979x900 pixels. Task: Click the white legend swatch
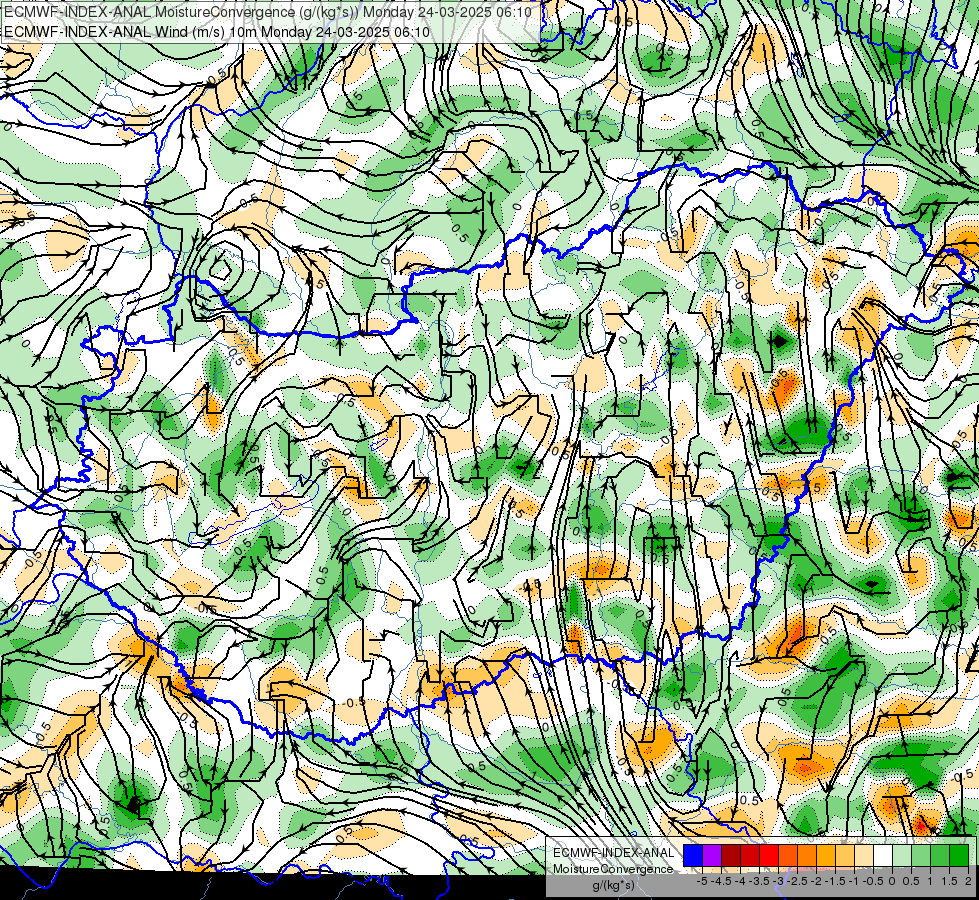(x=883, y=856)
